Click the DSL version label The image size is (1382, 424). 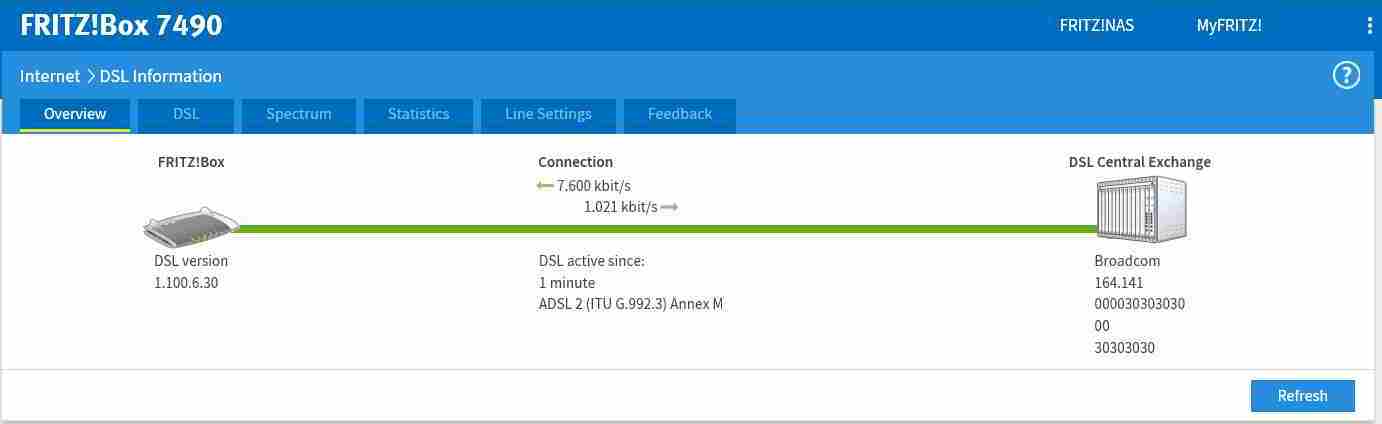[191, 261]
